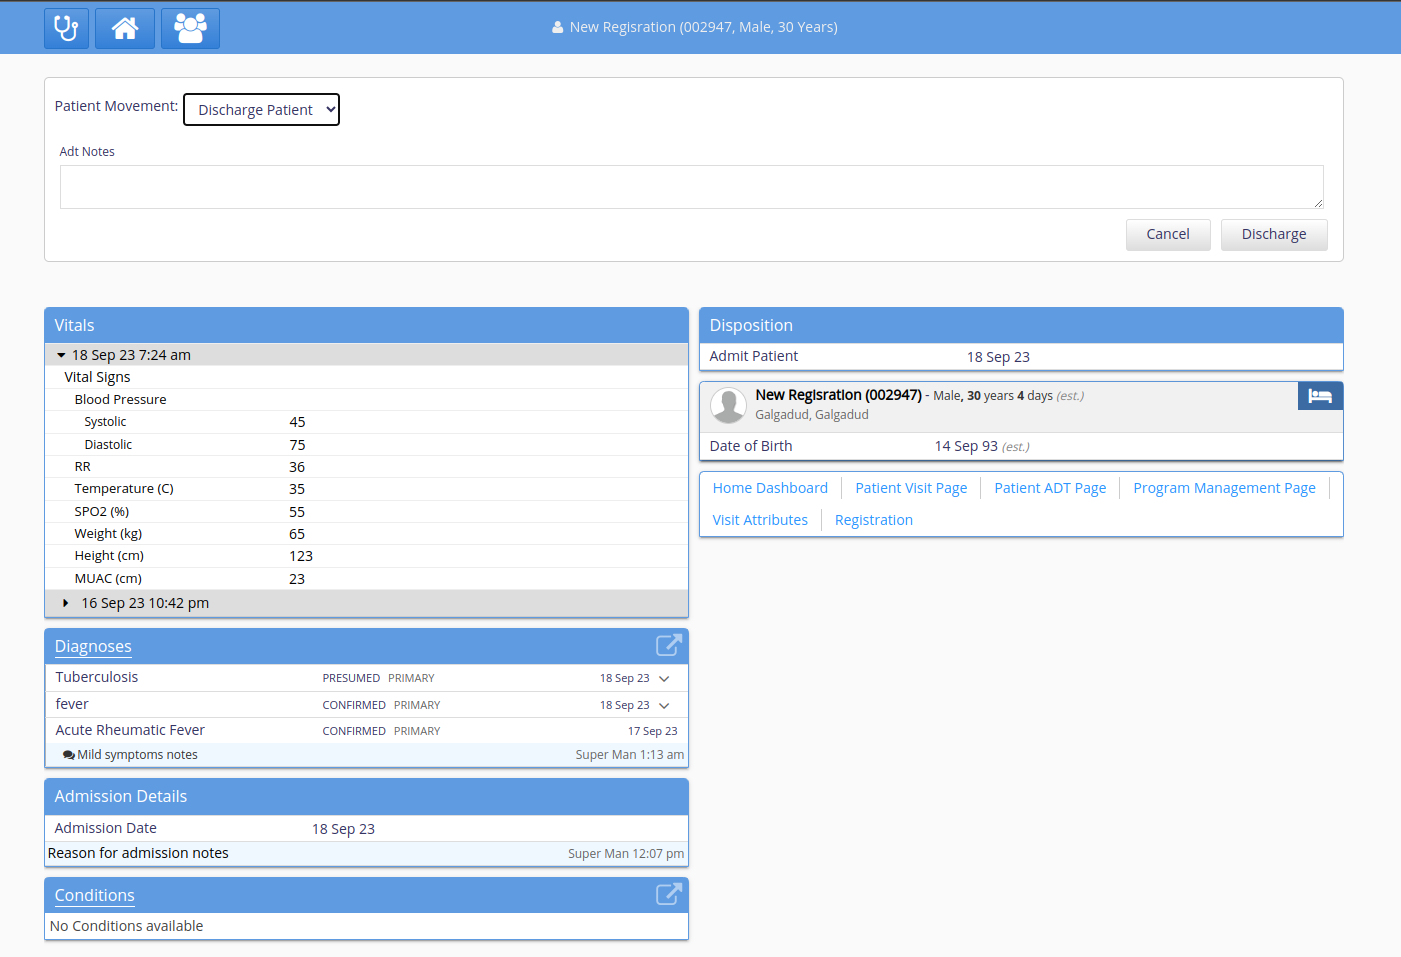Open the Patient Movement dropdown

coord(261,110)
